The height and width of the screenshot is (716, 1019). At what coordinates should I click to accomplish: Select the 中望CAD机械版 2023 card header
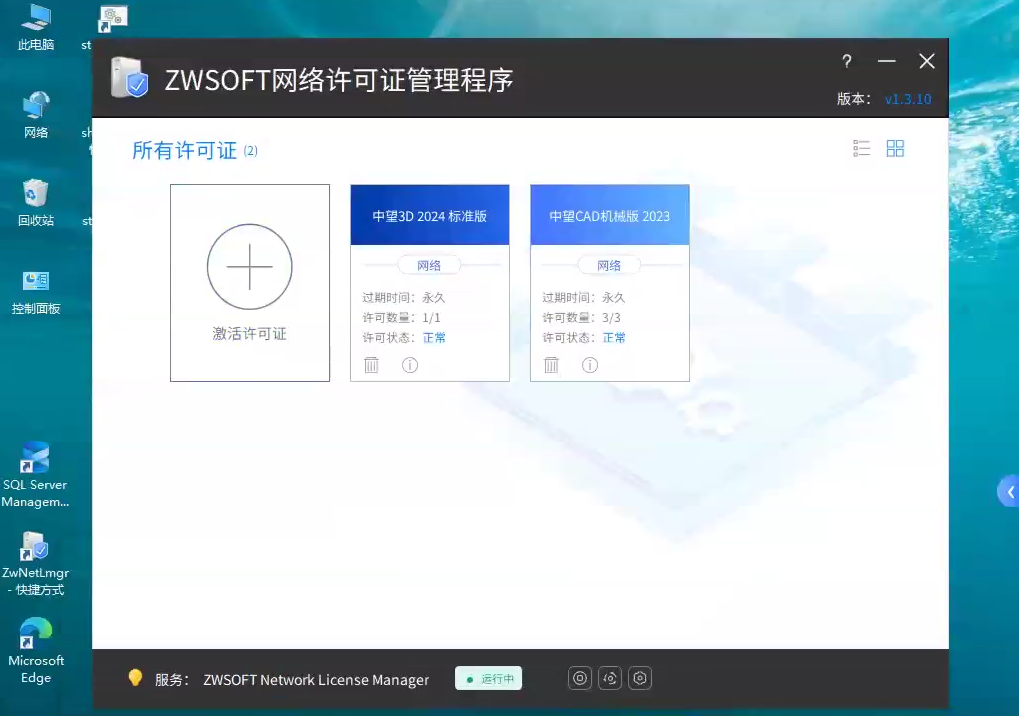tap(610, 215)
